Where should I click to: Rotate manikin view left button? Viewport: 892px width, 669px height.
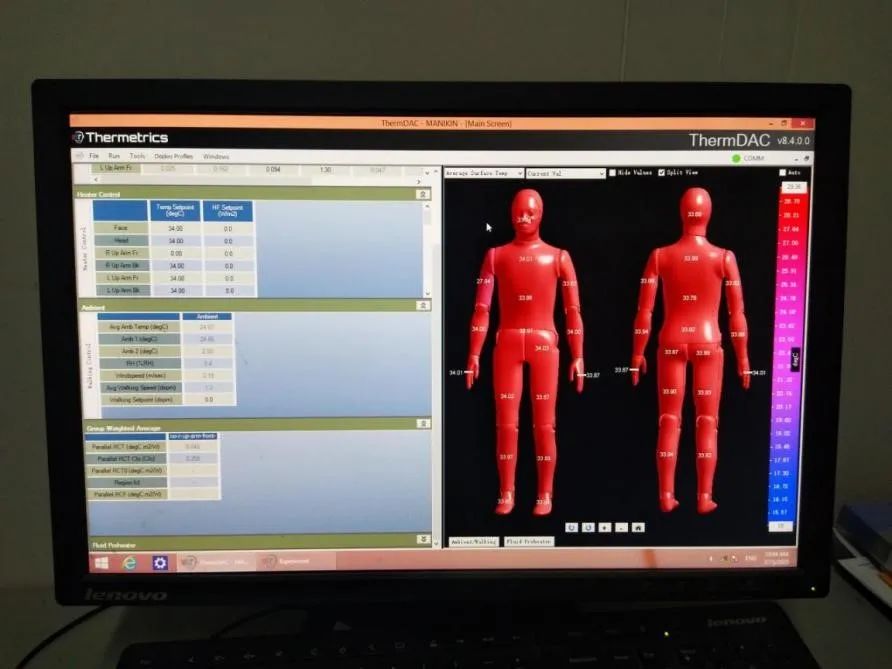(x=571, y=527)
